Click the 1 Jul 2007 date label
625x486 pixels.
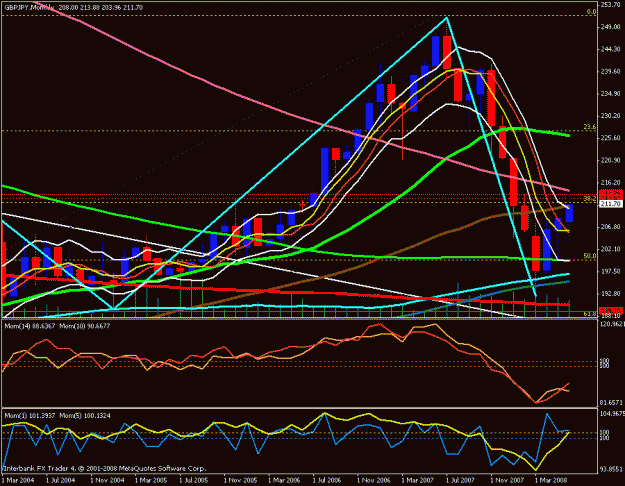pyautogui.click(x=460, y=480)
